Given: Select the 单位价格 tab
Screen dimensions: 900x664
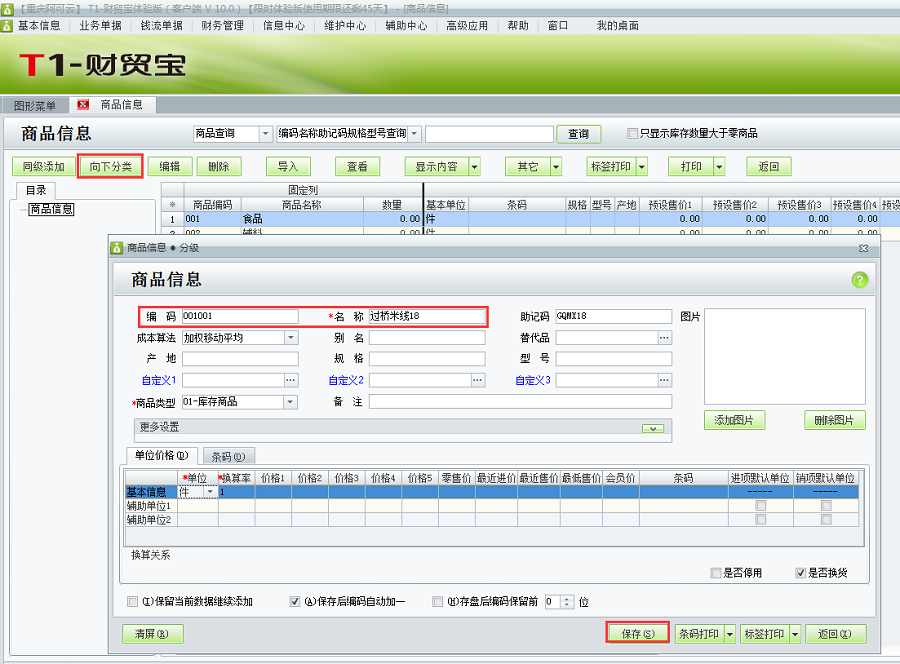Looking at the screenshot, I should (x=161, y=456).
